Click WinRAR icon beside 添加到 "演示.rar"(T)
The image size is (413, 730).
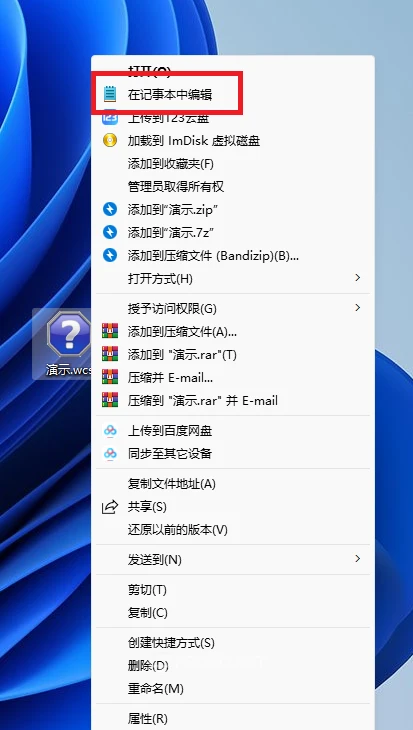(x=110, y=354)
